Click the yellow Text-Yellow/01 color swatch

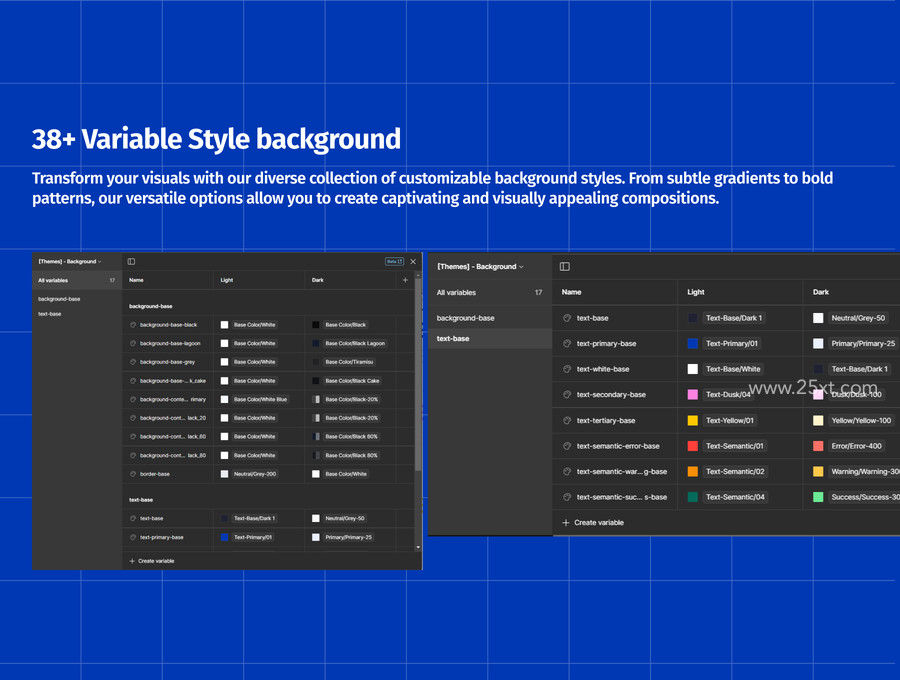[x=693, y=420]
